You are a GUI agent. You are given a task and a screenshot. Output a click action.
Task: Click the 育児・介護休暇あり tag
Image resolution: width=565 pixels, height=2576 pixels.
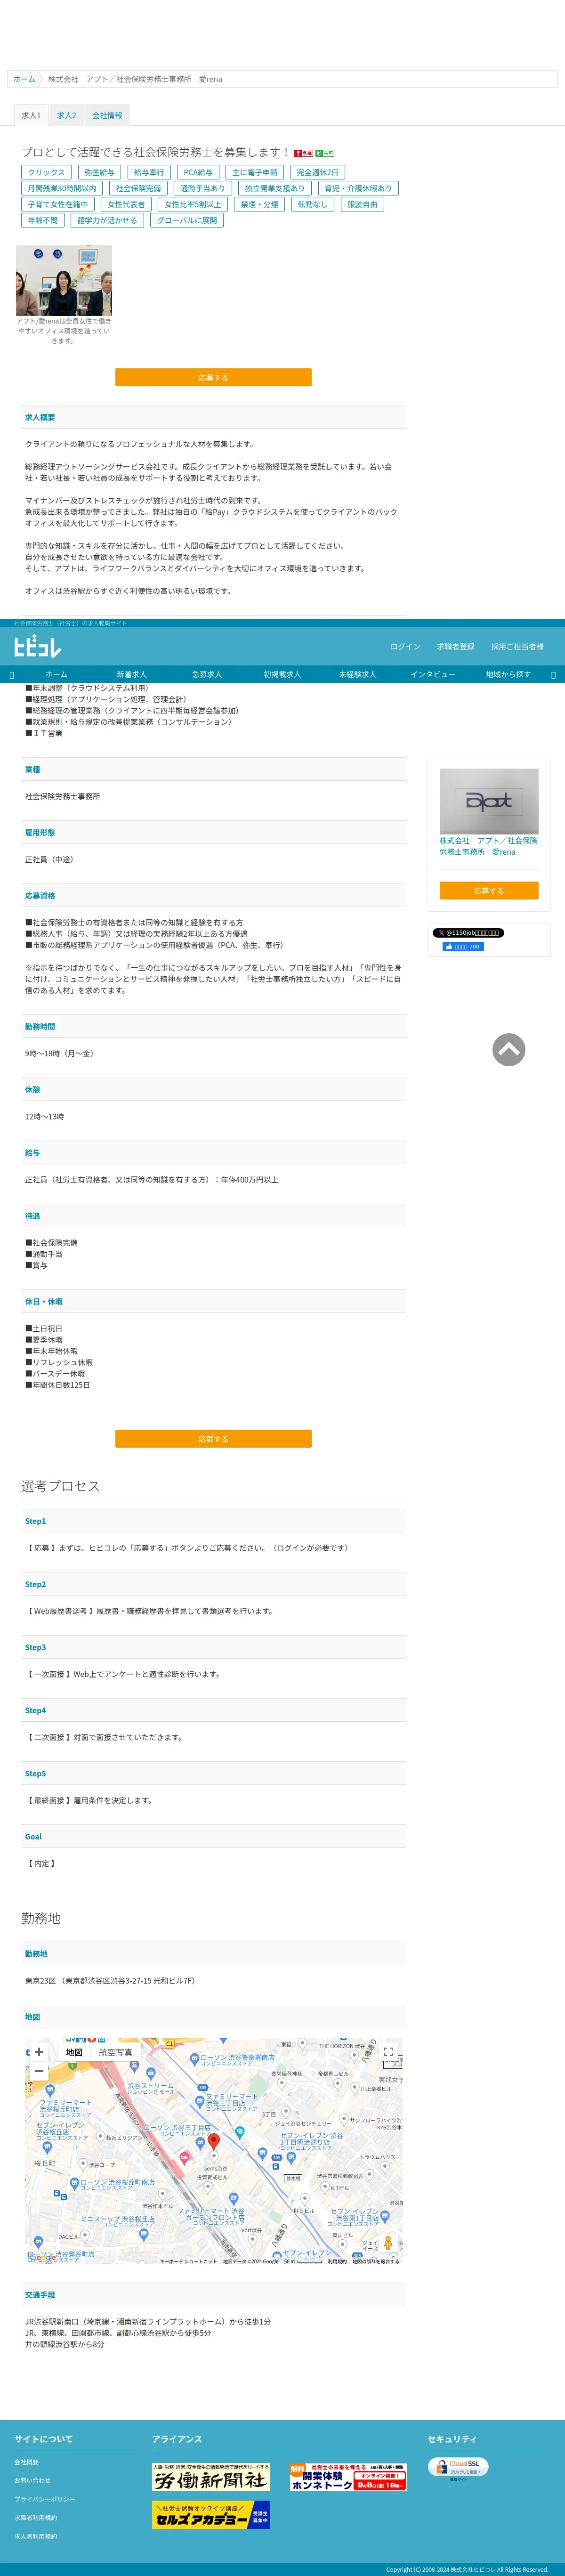[358, 188]
